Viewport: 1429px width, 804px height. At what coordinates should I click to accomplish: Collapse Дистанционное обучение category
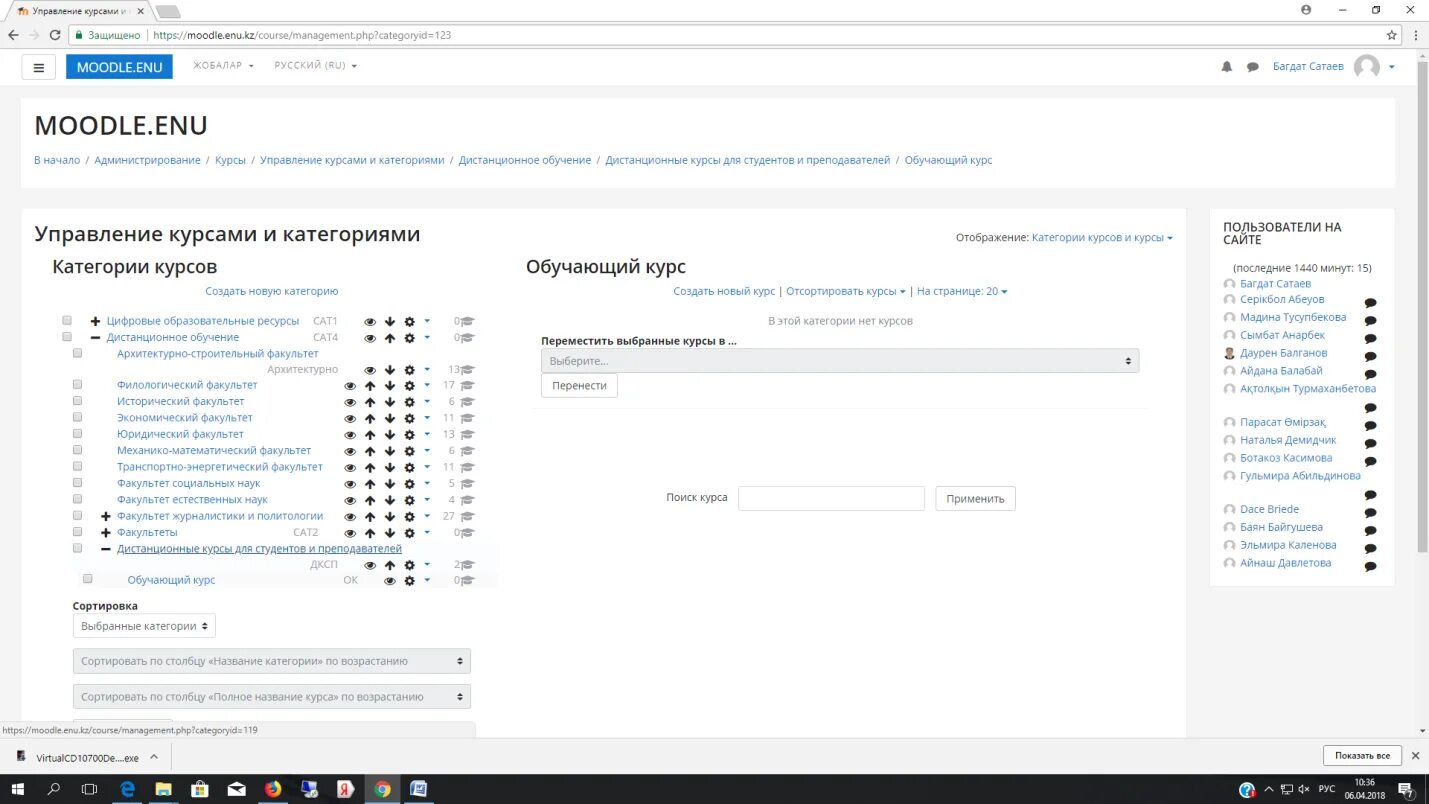coord(96,338)
